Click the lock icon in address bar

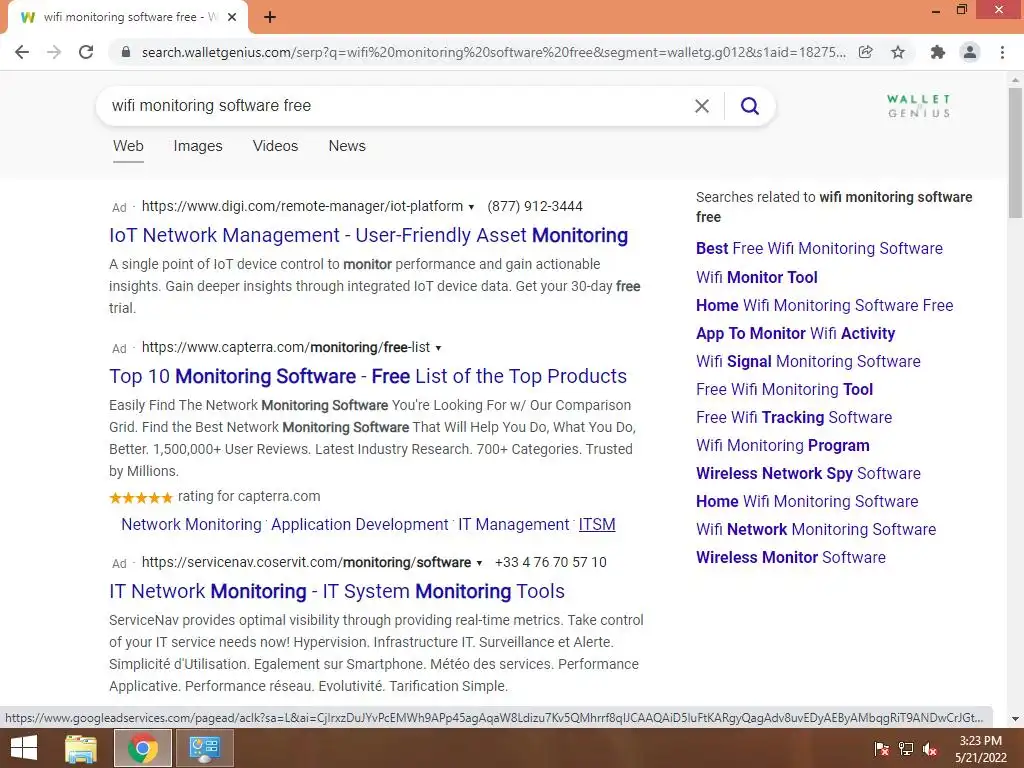126,52
